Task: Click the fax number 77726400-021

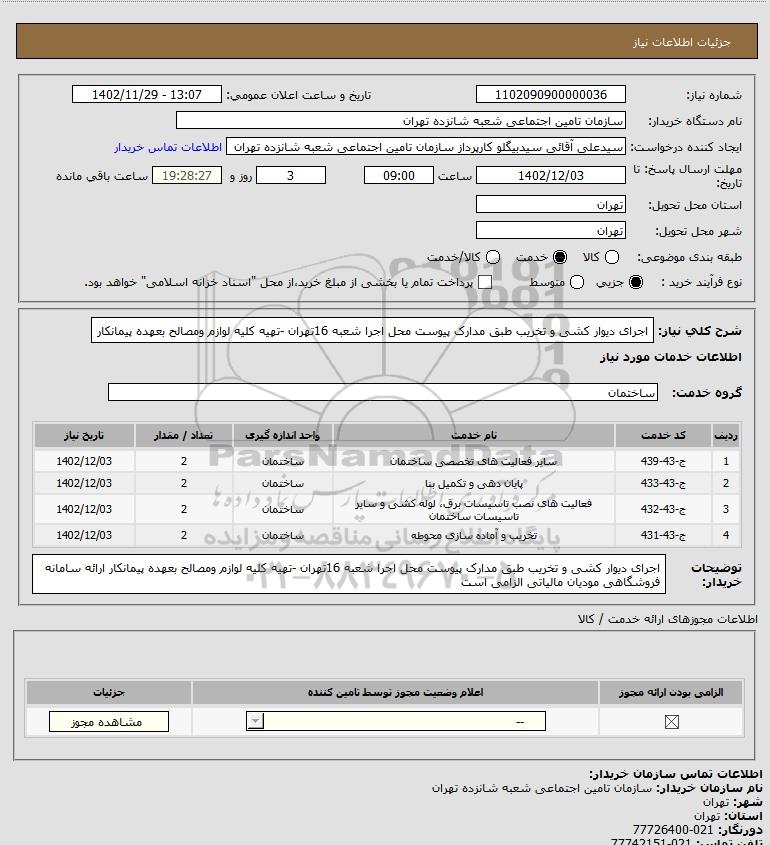Action: click(x=672, y=830)
